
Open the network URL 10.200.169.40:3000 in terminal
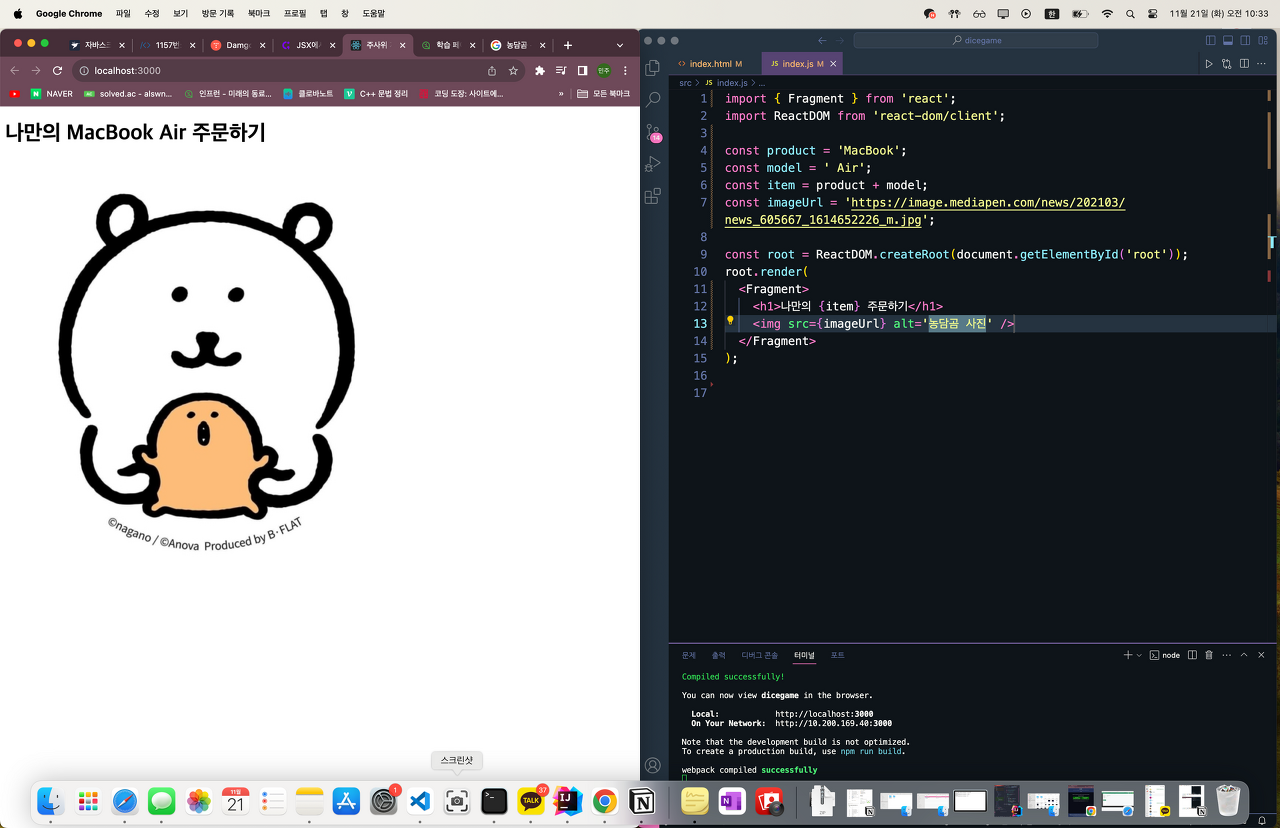pos(833,723)
